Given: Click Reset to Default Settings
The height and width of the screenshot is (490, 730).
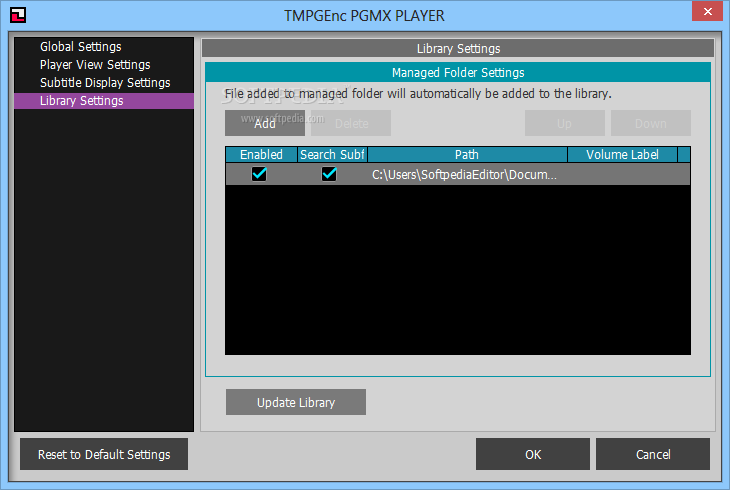Looking at the screenshot, I should (x=104, y=454).
